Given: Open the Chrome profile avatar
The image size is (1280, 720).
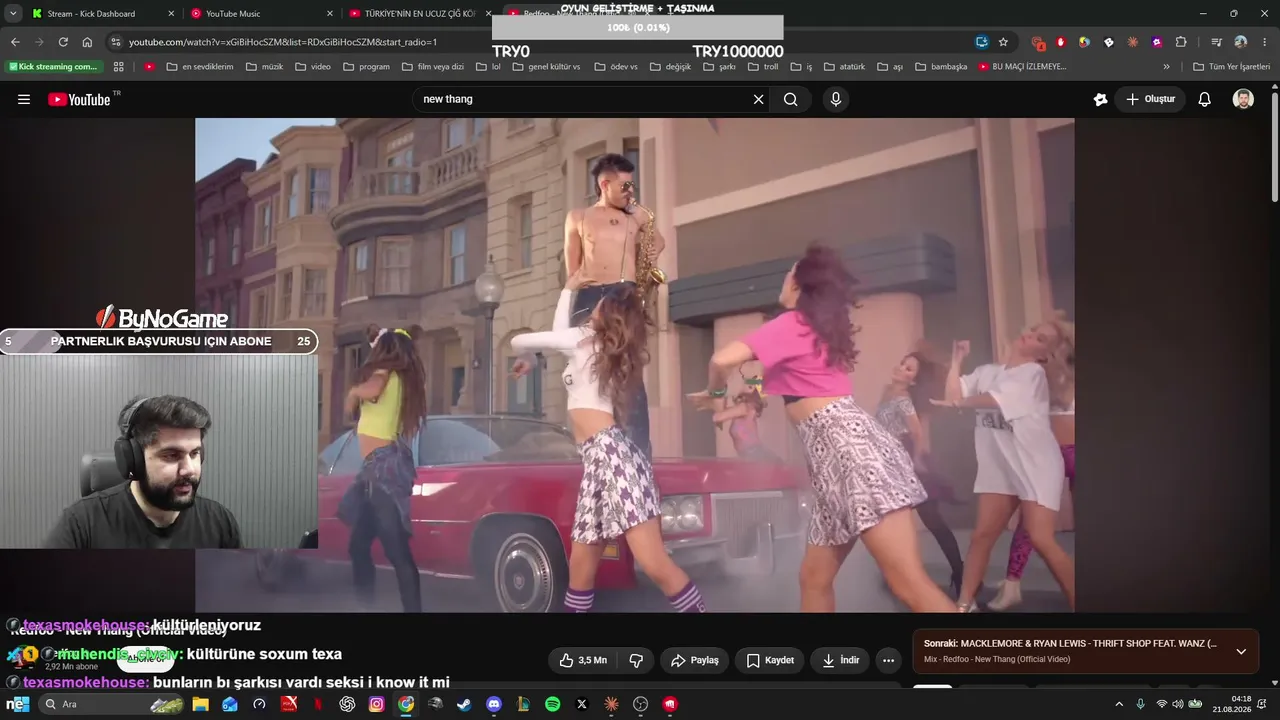Looking at the screenshot, I should 1240,42.
